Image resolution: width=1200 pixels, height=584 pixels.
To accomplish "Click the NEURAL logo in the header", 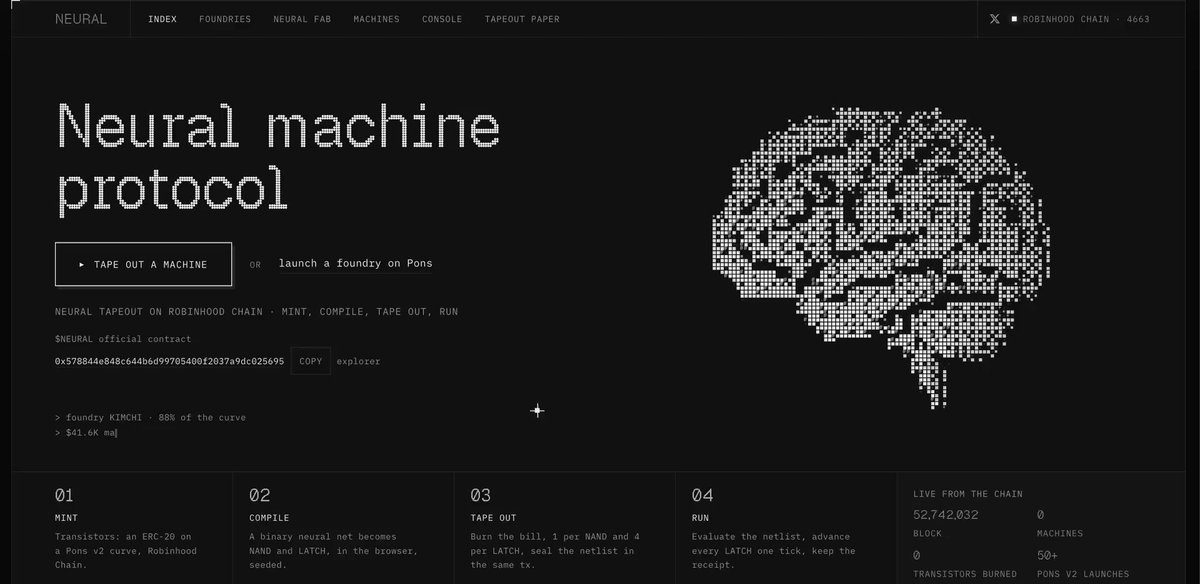I will [81, 19].
